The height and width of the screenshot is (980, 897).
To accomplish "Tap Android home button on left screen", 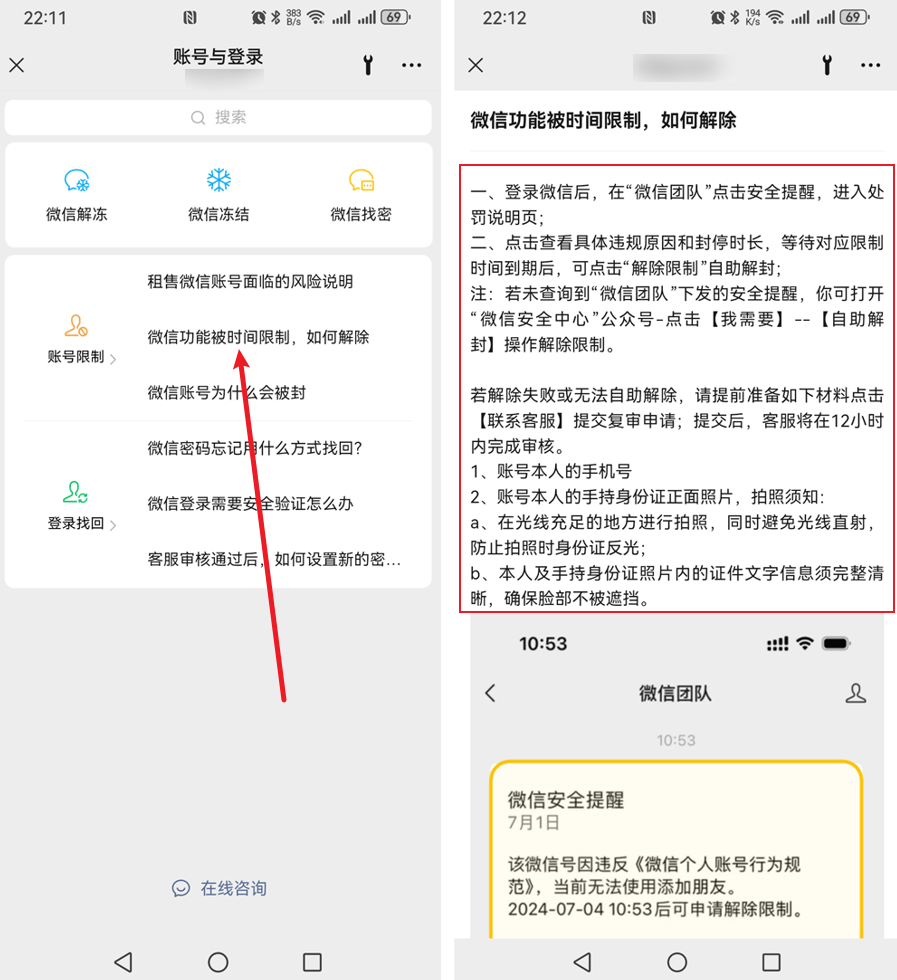I will [x=218, y=962].
